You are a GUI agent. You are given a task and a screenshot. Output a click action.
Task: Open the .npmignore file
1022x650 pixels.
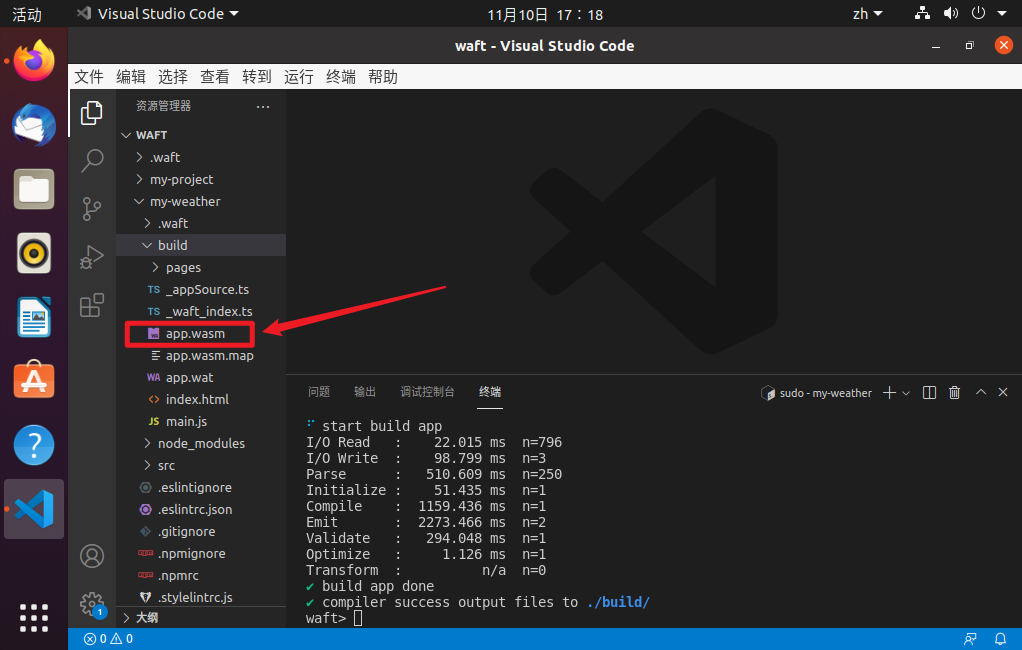click(201, 554)
